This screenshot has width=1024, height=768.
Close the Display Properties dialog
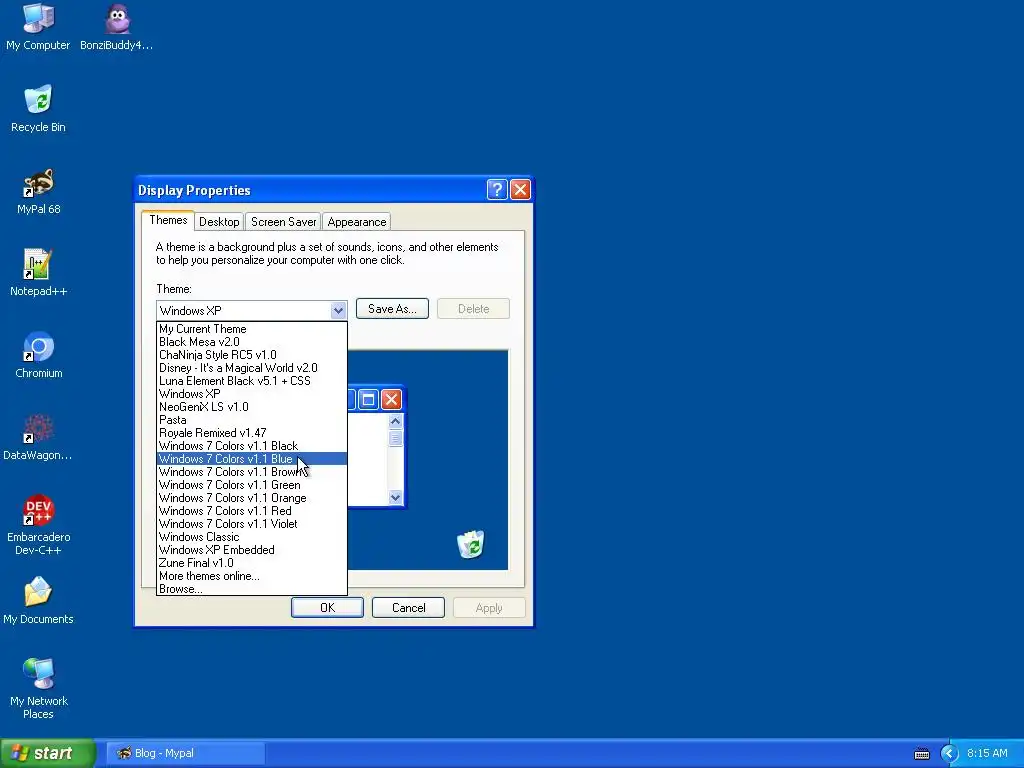520,189
